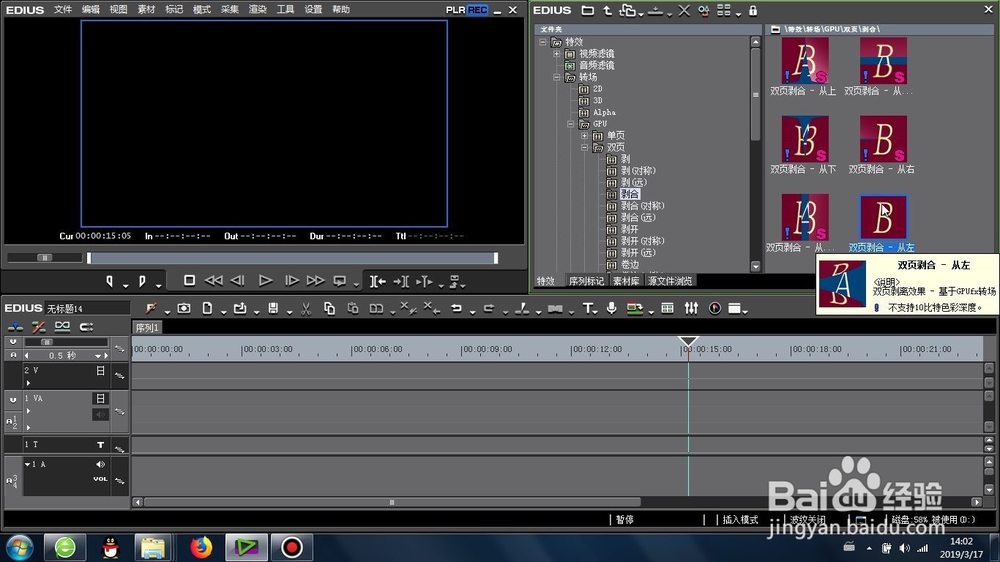Open the Create Title dropdown arrow
The width and height of the screenshot is (1000, 562).
pyautogui.click(x=596, y=312)
